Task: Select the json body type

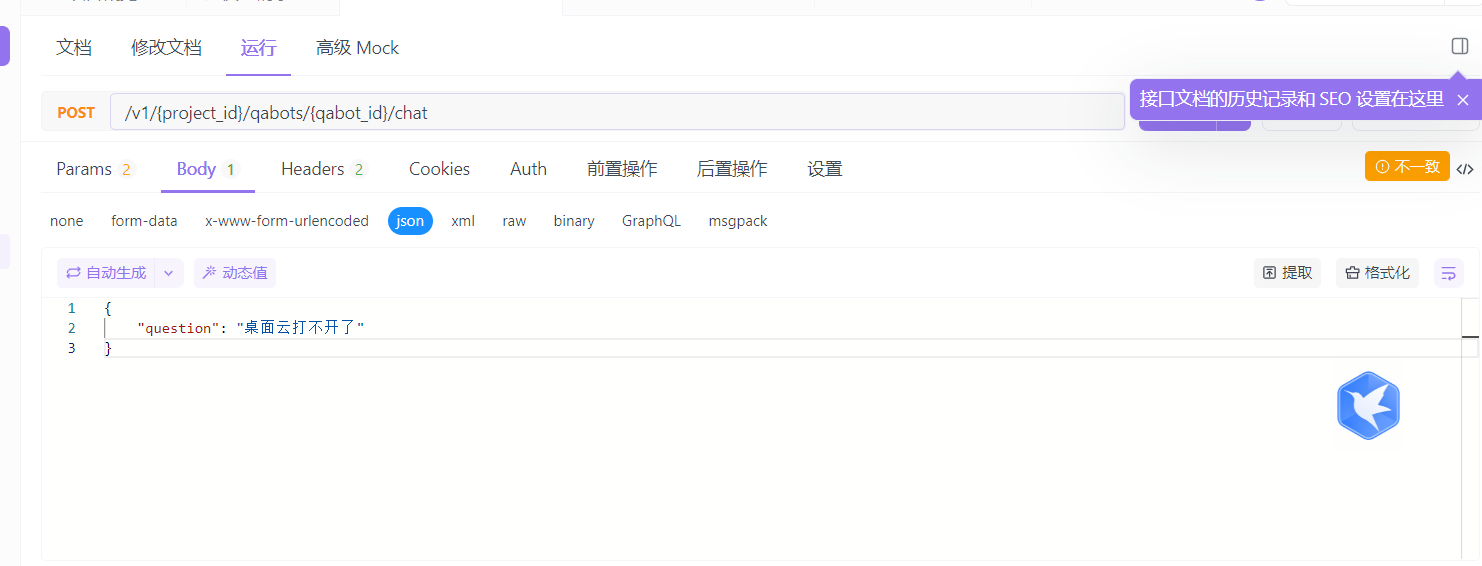Action: tap(410, 221)
